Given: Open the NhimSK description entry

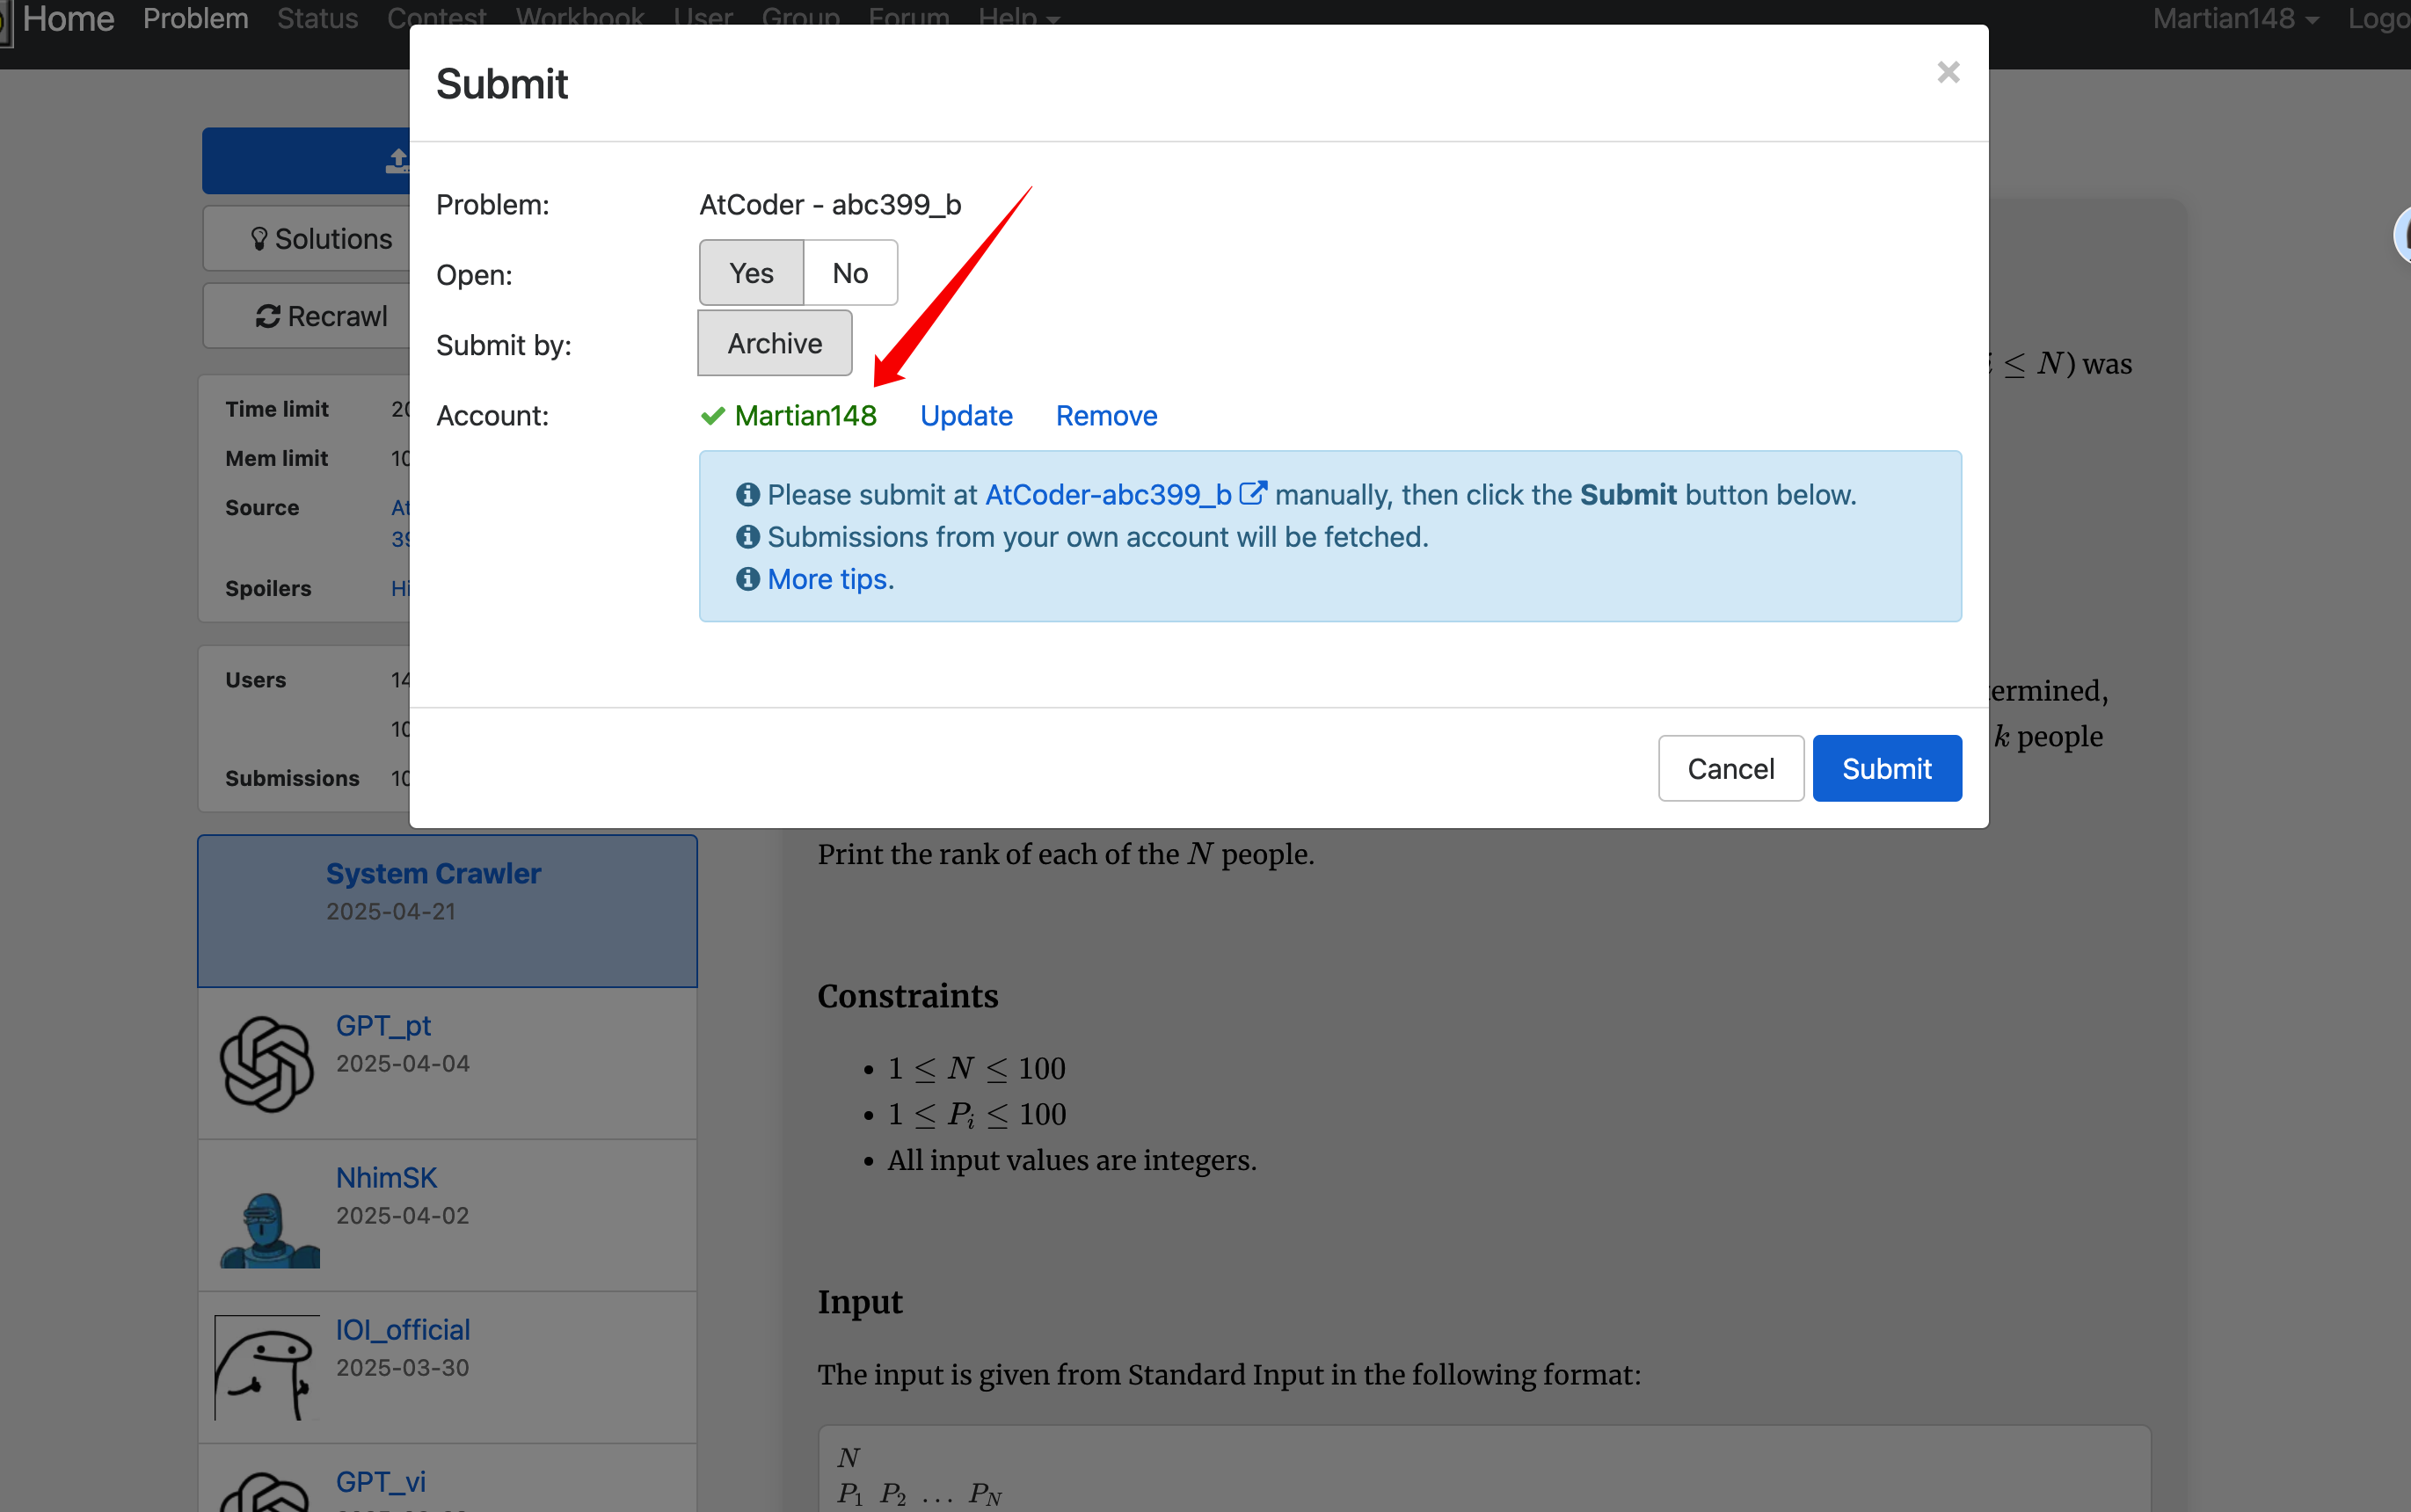Looking at the screenshot, I should 447,1215.
